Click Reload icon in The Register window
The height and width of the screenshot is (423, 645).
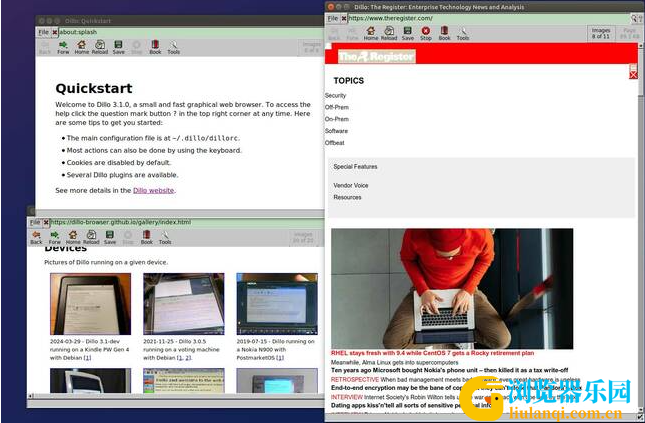pos(389,31)
